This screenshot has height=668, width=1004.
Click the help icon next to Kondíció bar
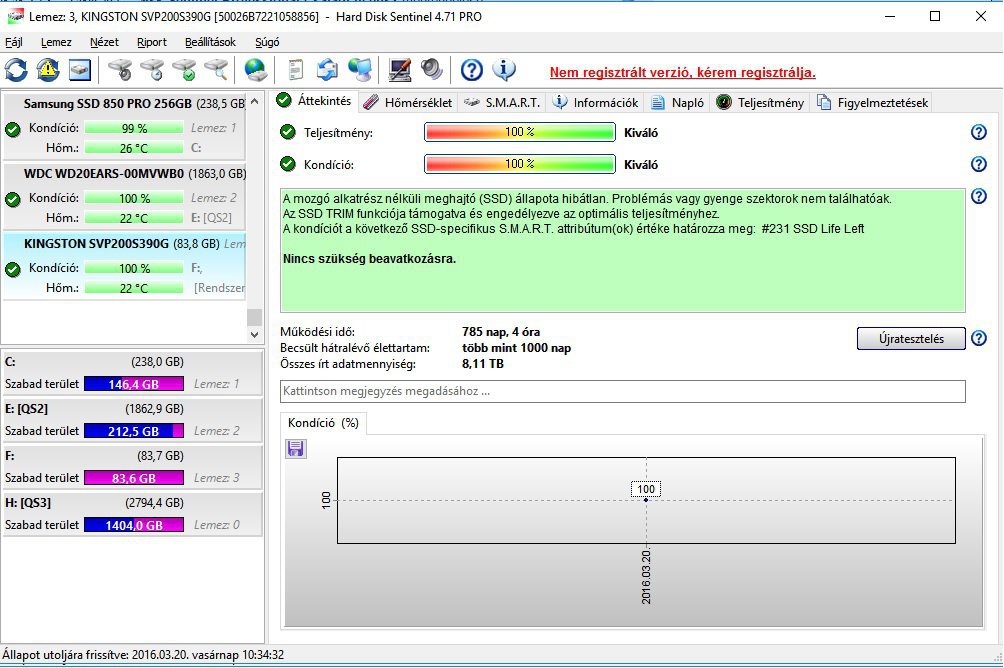point(978,164)
